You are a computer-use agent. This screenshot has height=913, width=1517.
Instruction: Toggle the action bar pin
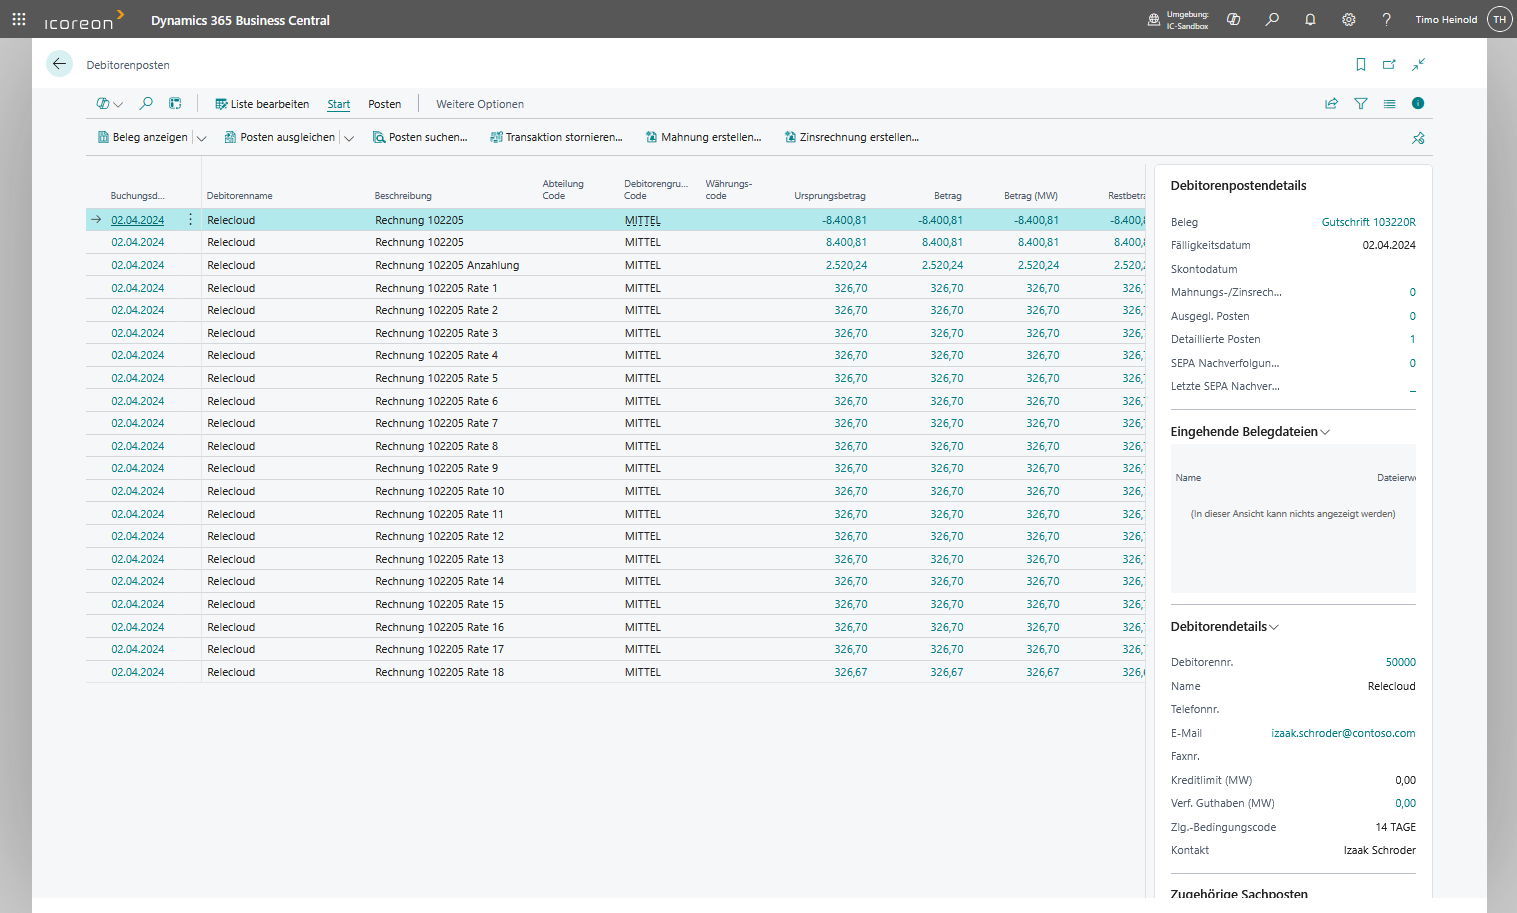[x=1417, y=138]
